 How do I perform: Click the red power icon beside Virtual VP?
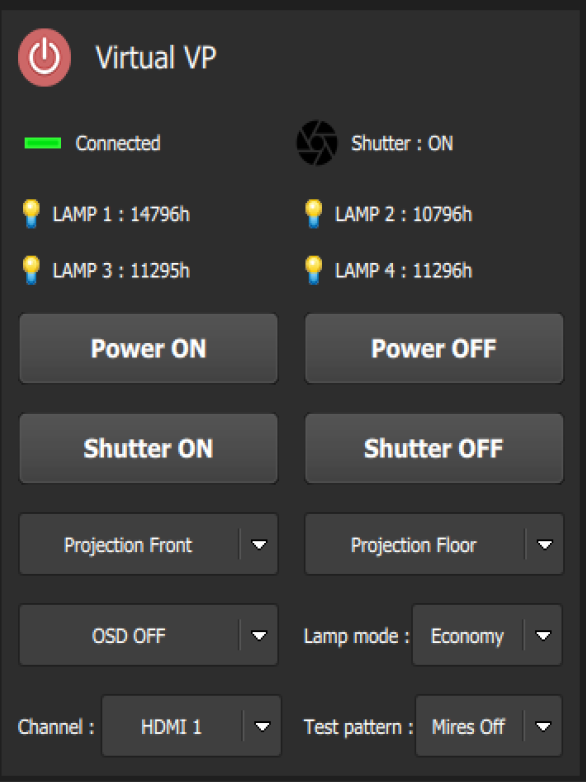pyautogui.click(x=44, y=58)
